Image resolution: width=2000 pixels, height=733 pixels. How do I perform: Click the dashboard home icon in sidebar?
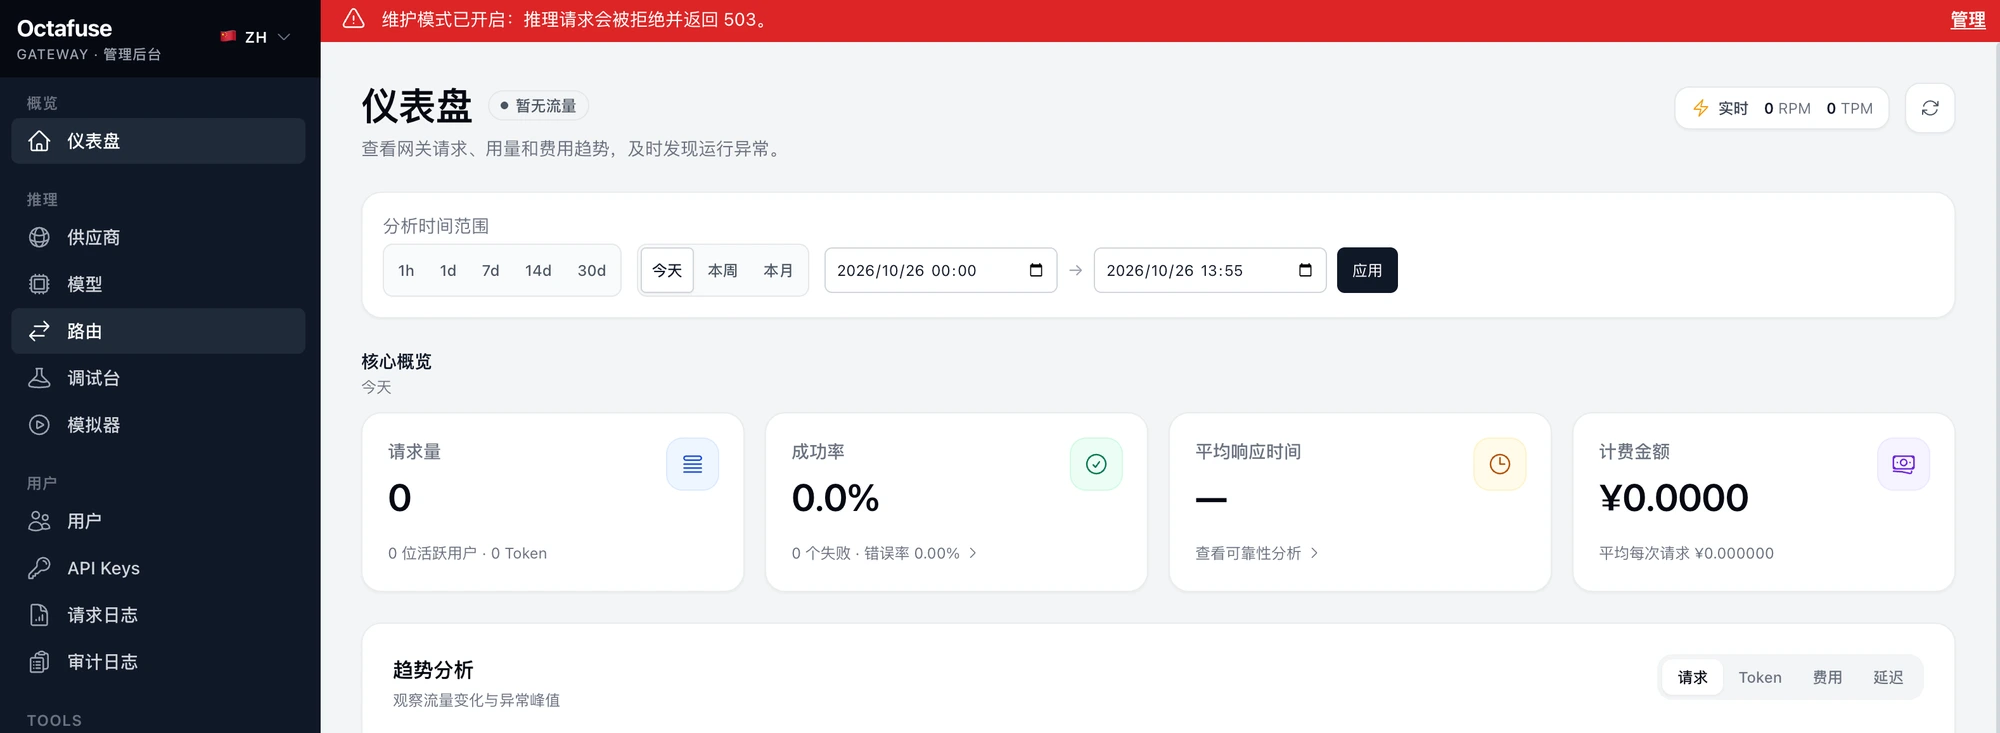tap(39, 141)
